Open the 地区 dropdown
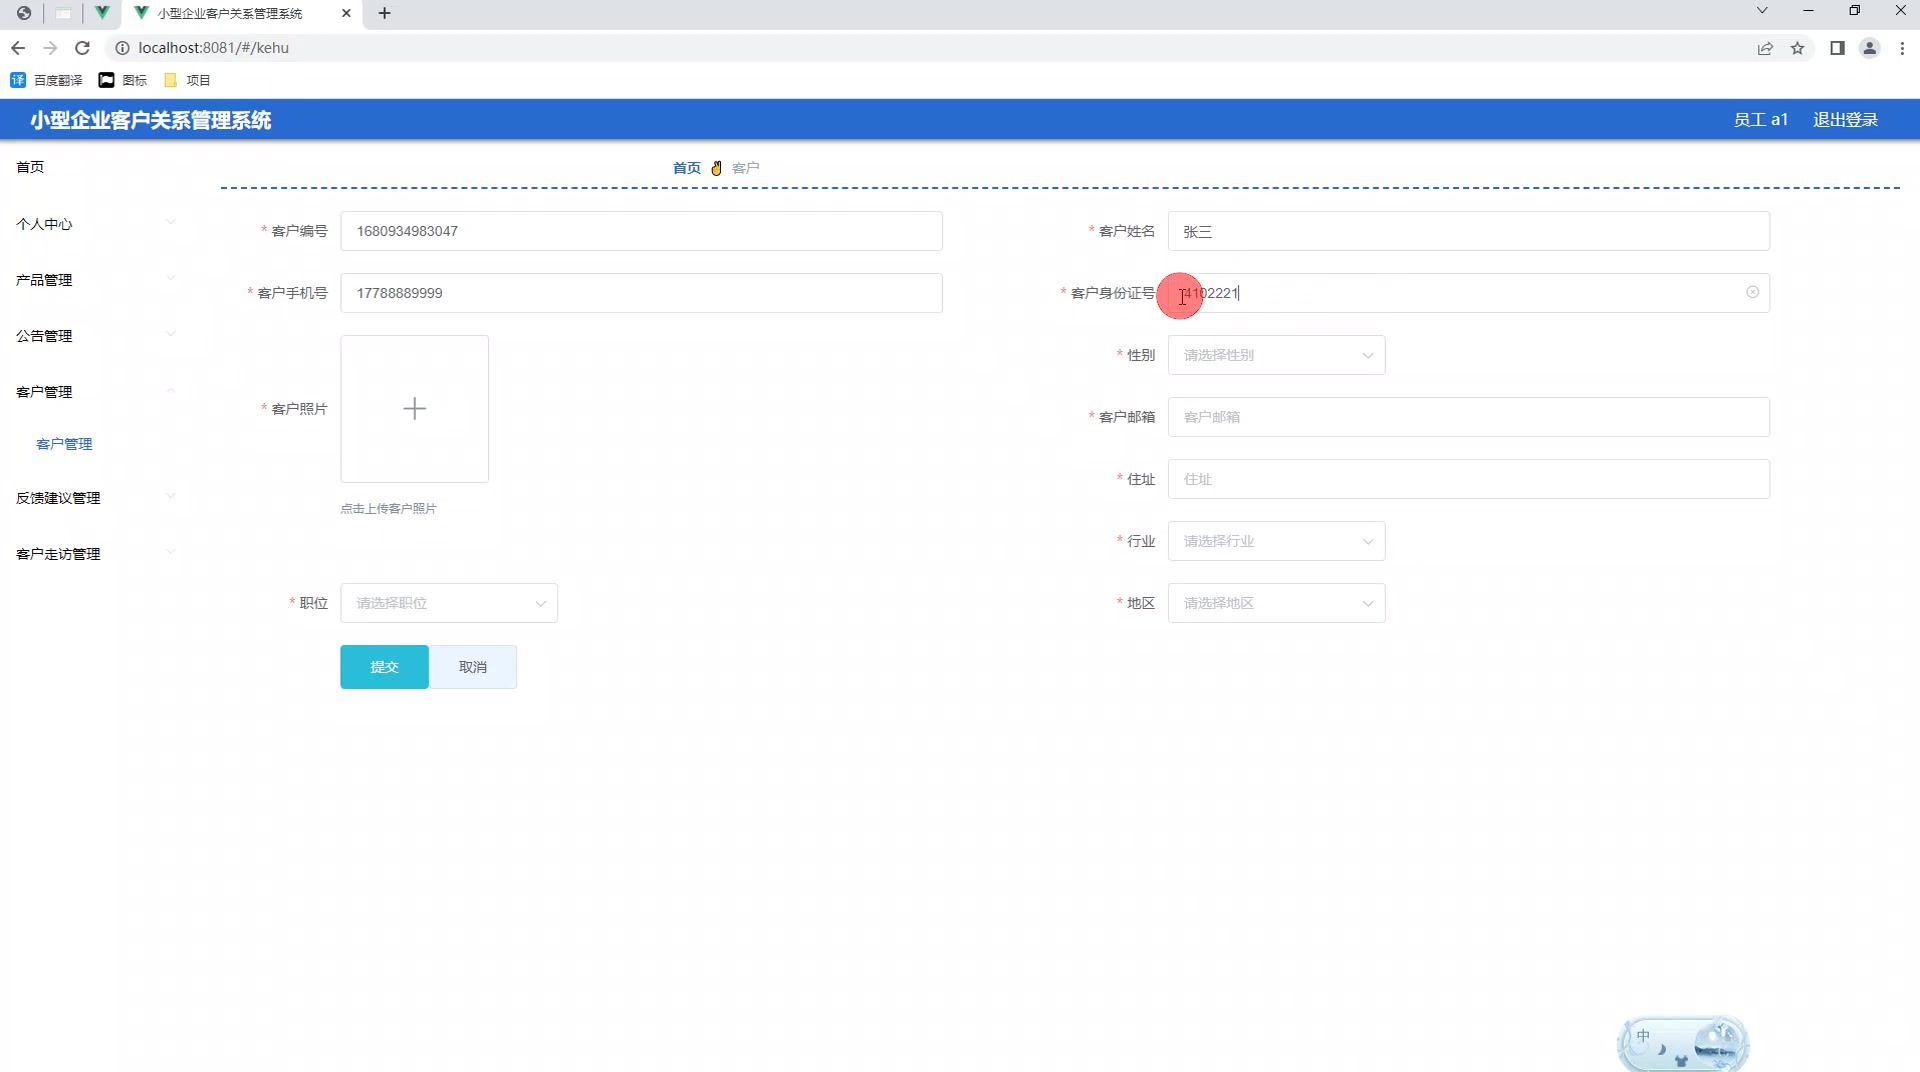 (1276, 603)
